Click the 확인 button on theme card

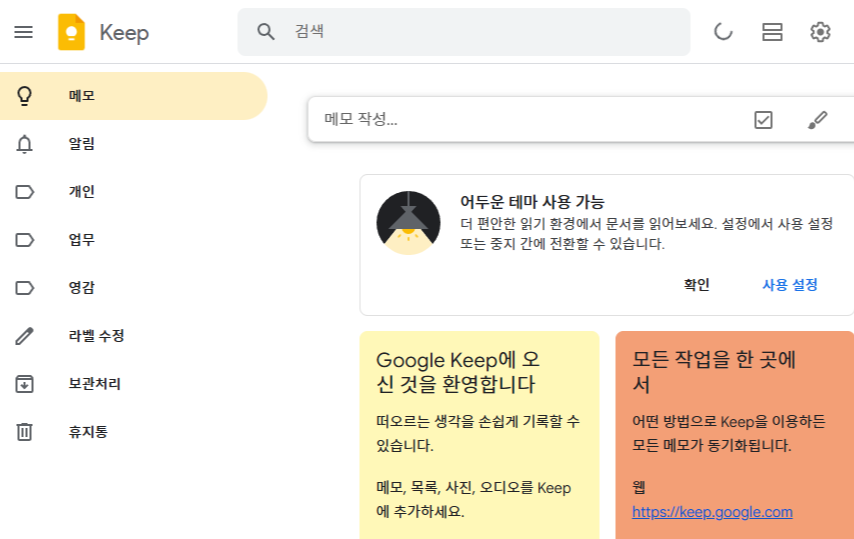pos(697,285)
